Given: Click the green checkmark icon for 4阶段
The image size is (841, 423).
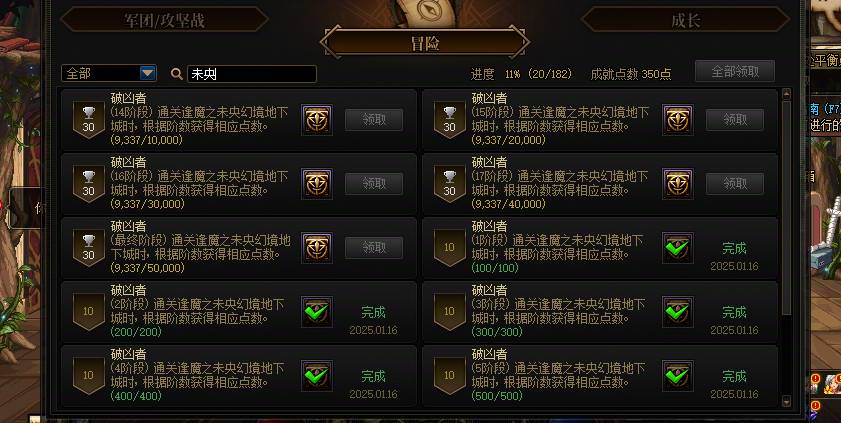Looking at the screenshot, I should pos(316,376).
